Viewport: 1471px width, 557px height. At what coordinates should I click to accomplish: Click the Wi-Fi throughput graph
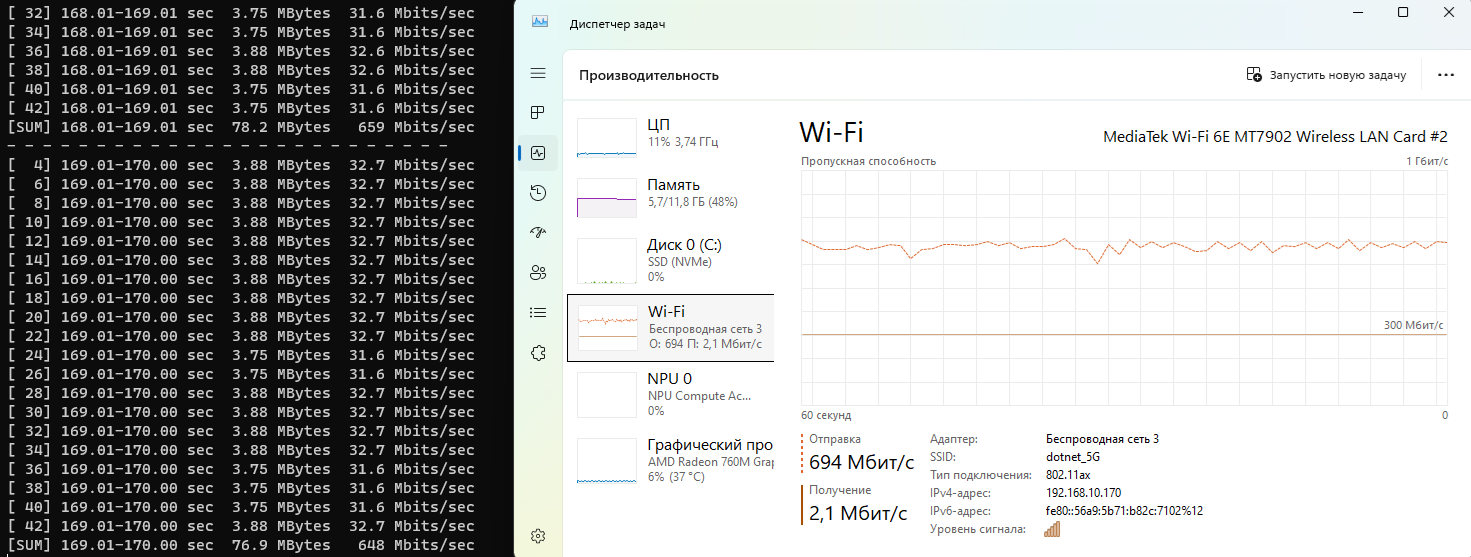pos(1124,286)
